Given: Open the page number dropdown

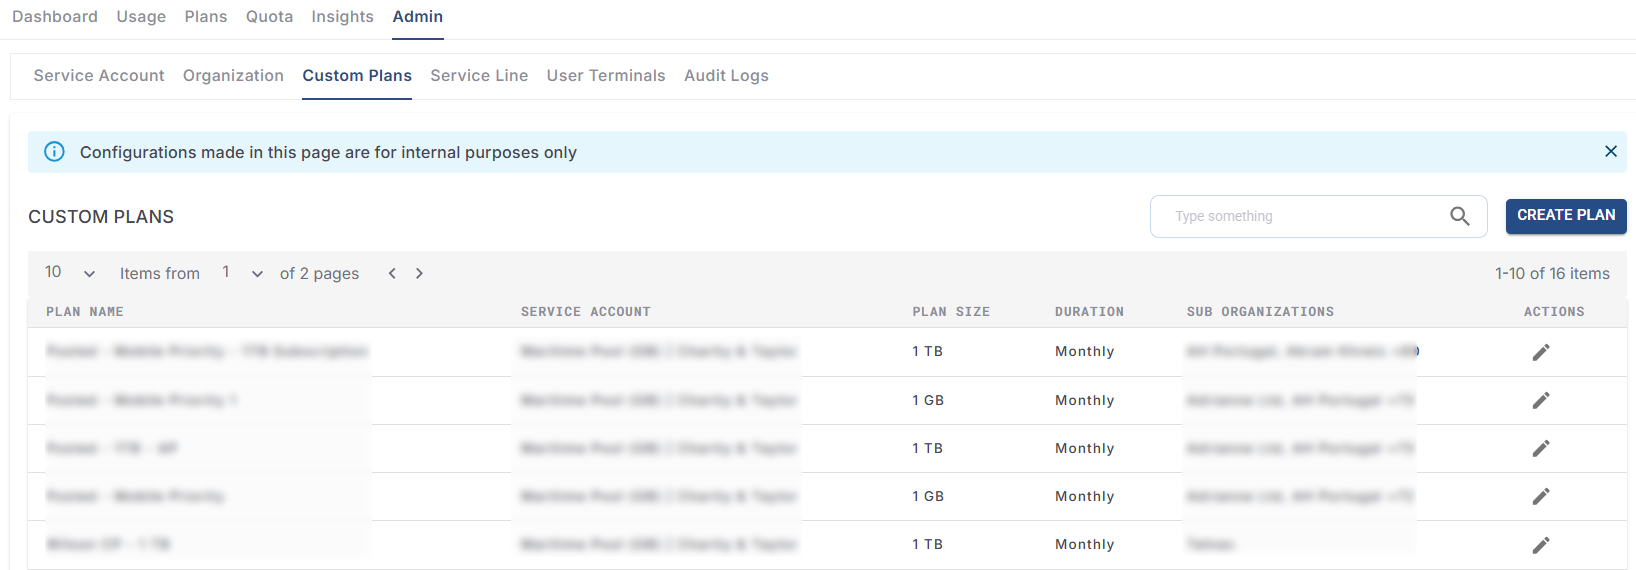Looking at the screenshot, I should [x=242, y=273].
